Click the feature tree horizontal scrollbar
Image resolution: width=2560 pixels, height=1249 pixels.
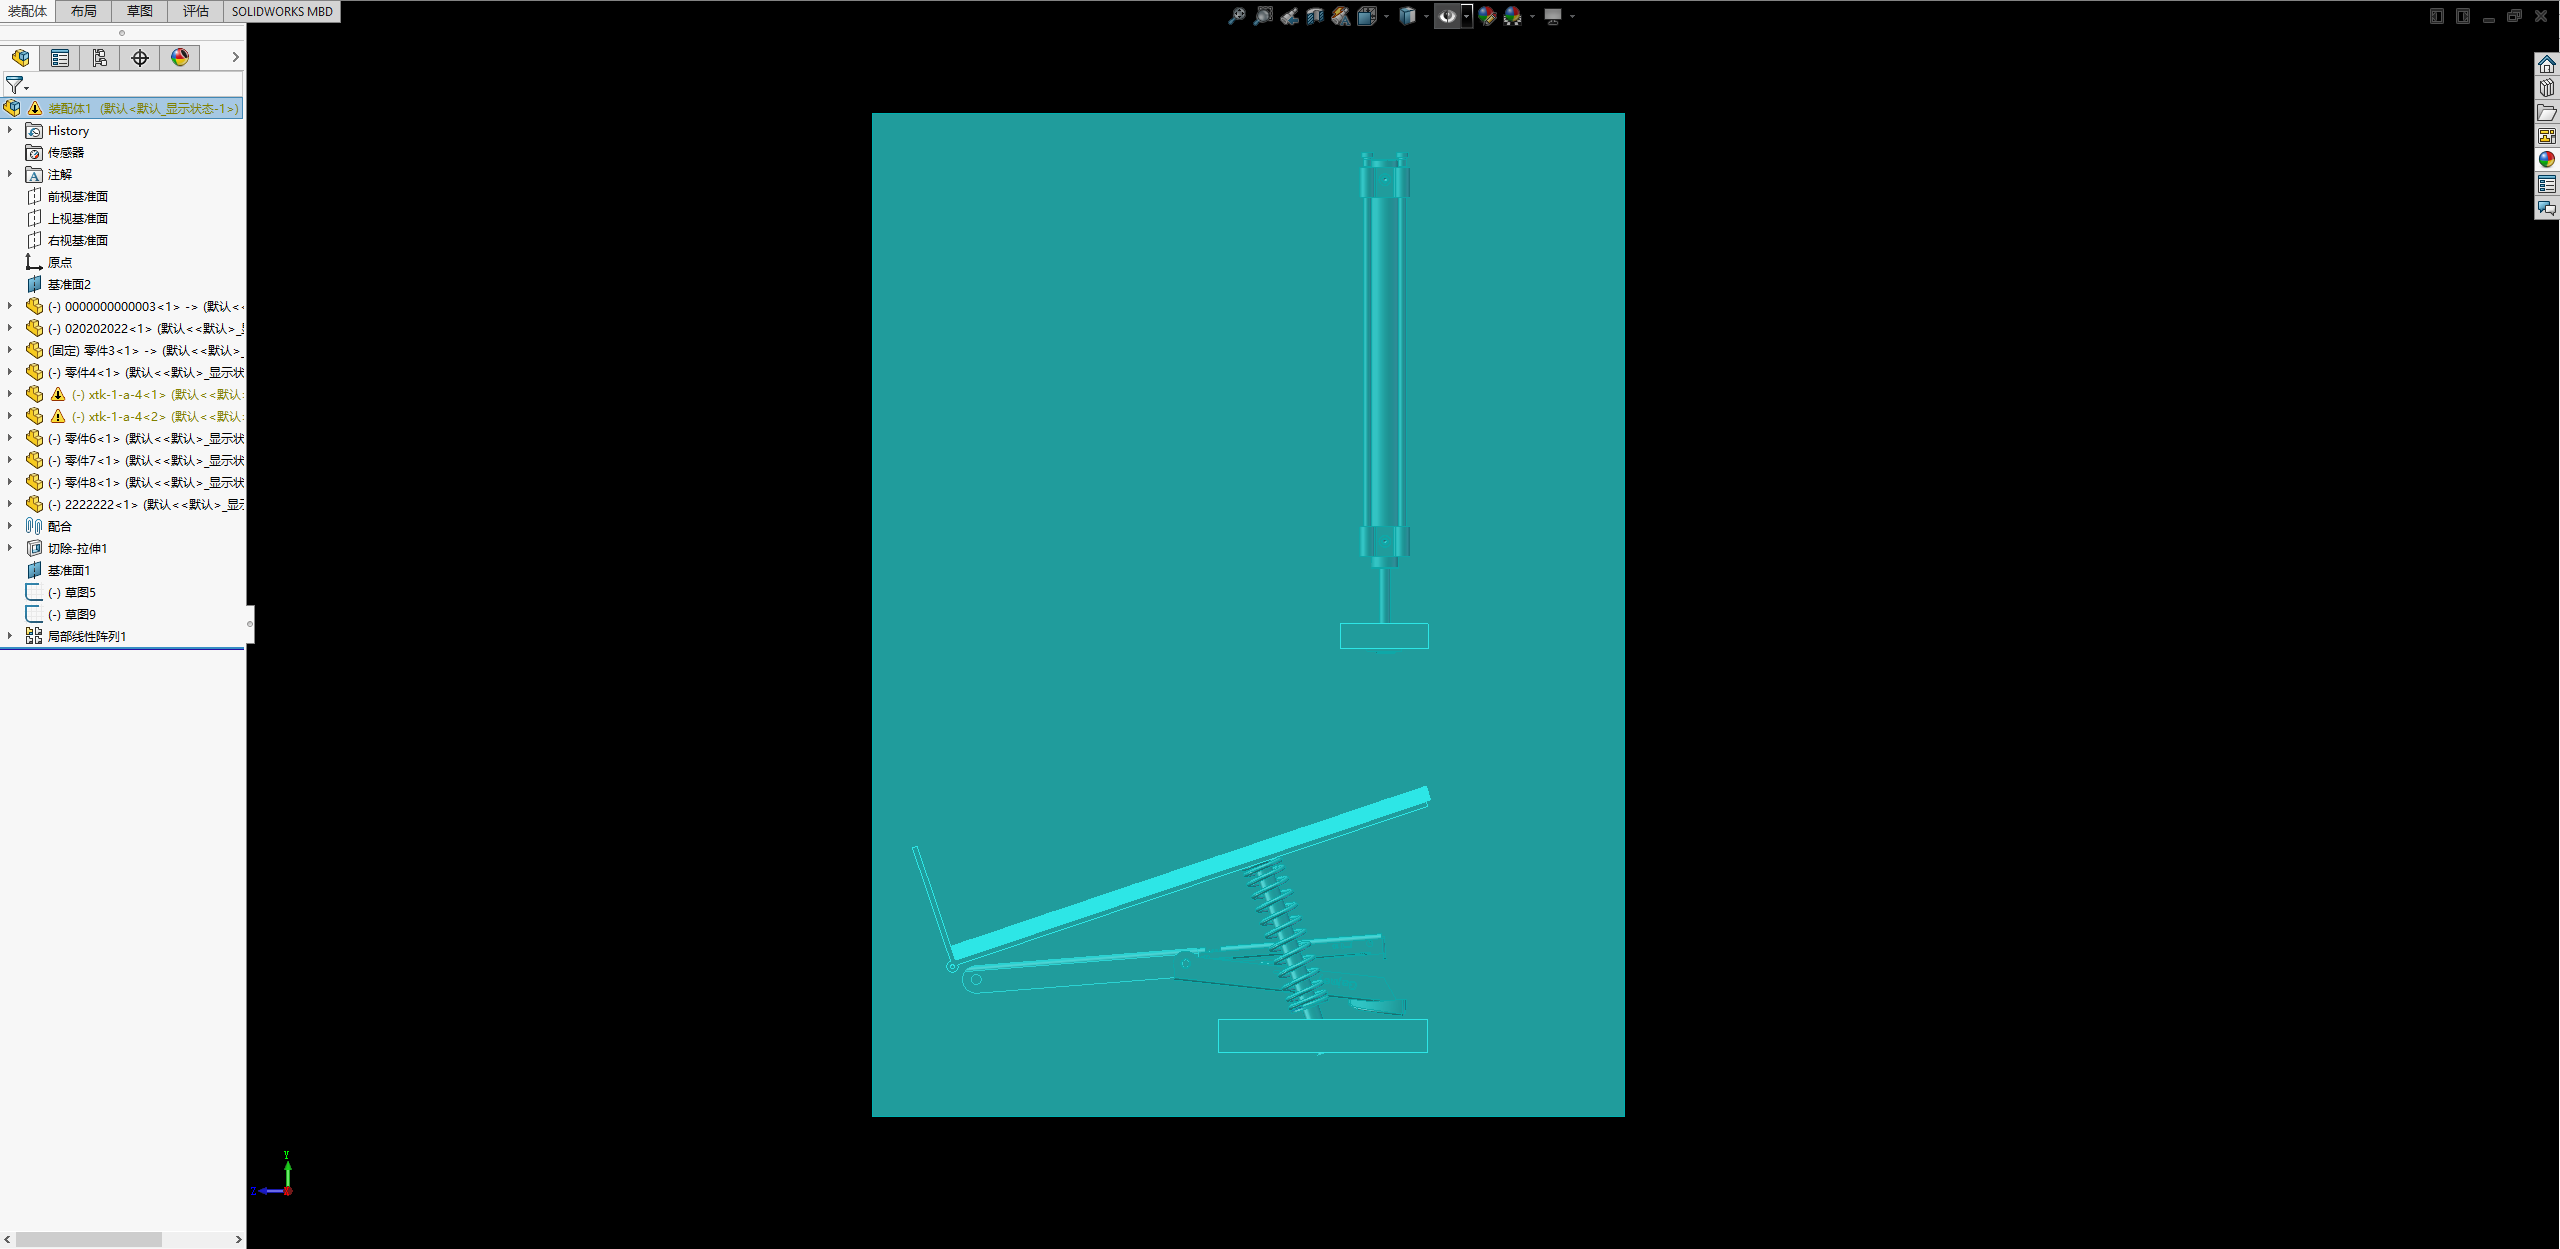(x=89, y=1239)
